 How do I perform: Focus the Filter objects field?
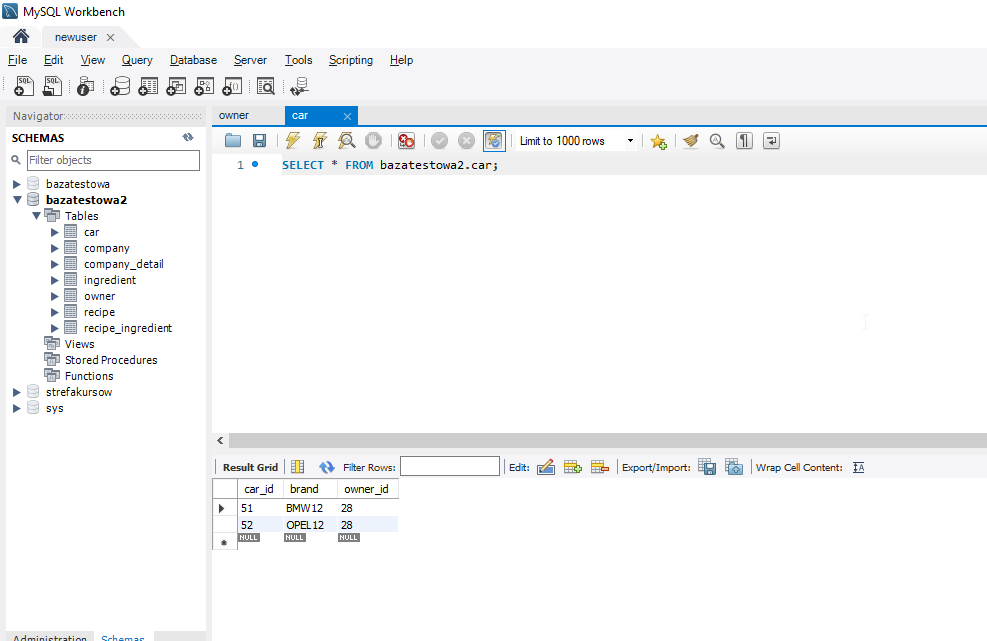[x=113, y=160]
